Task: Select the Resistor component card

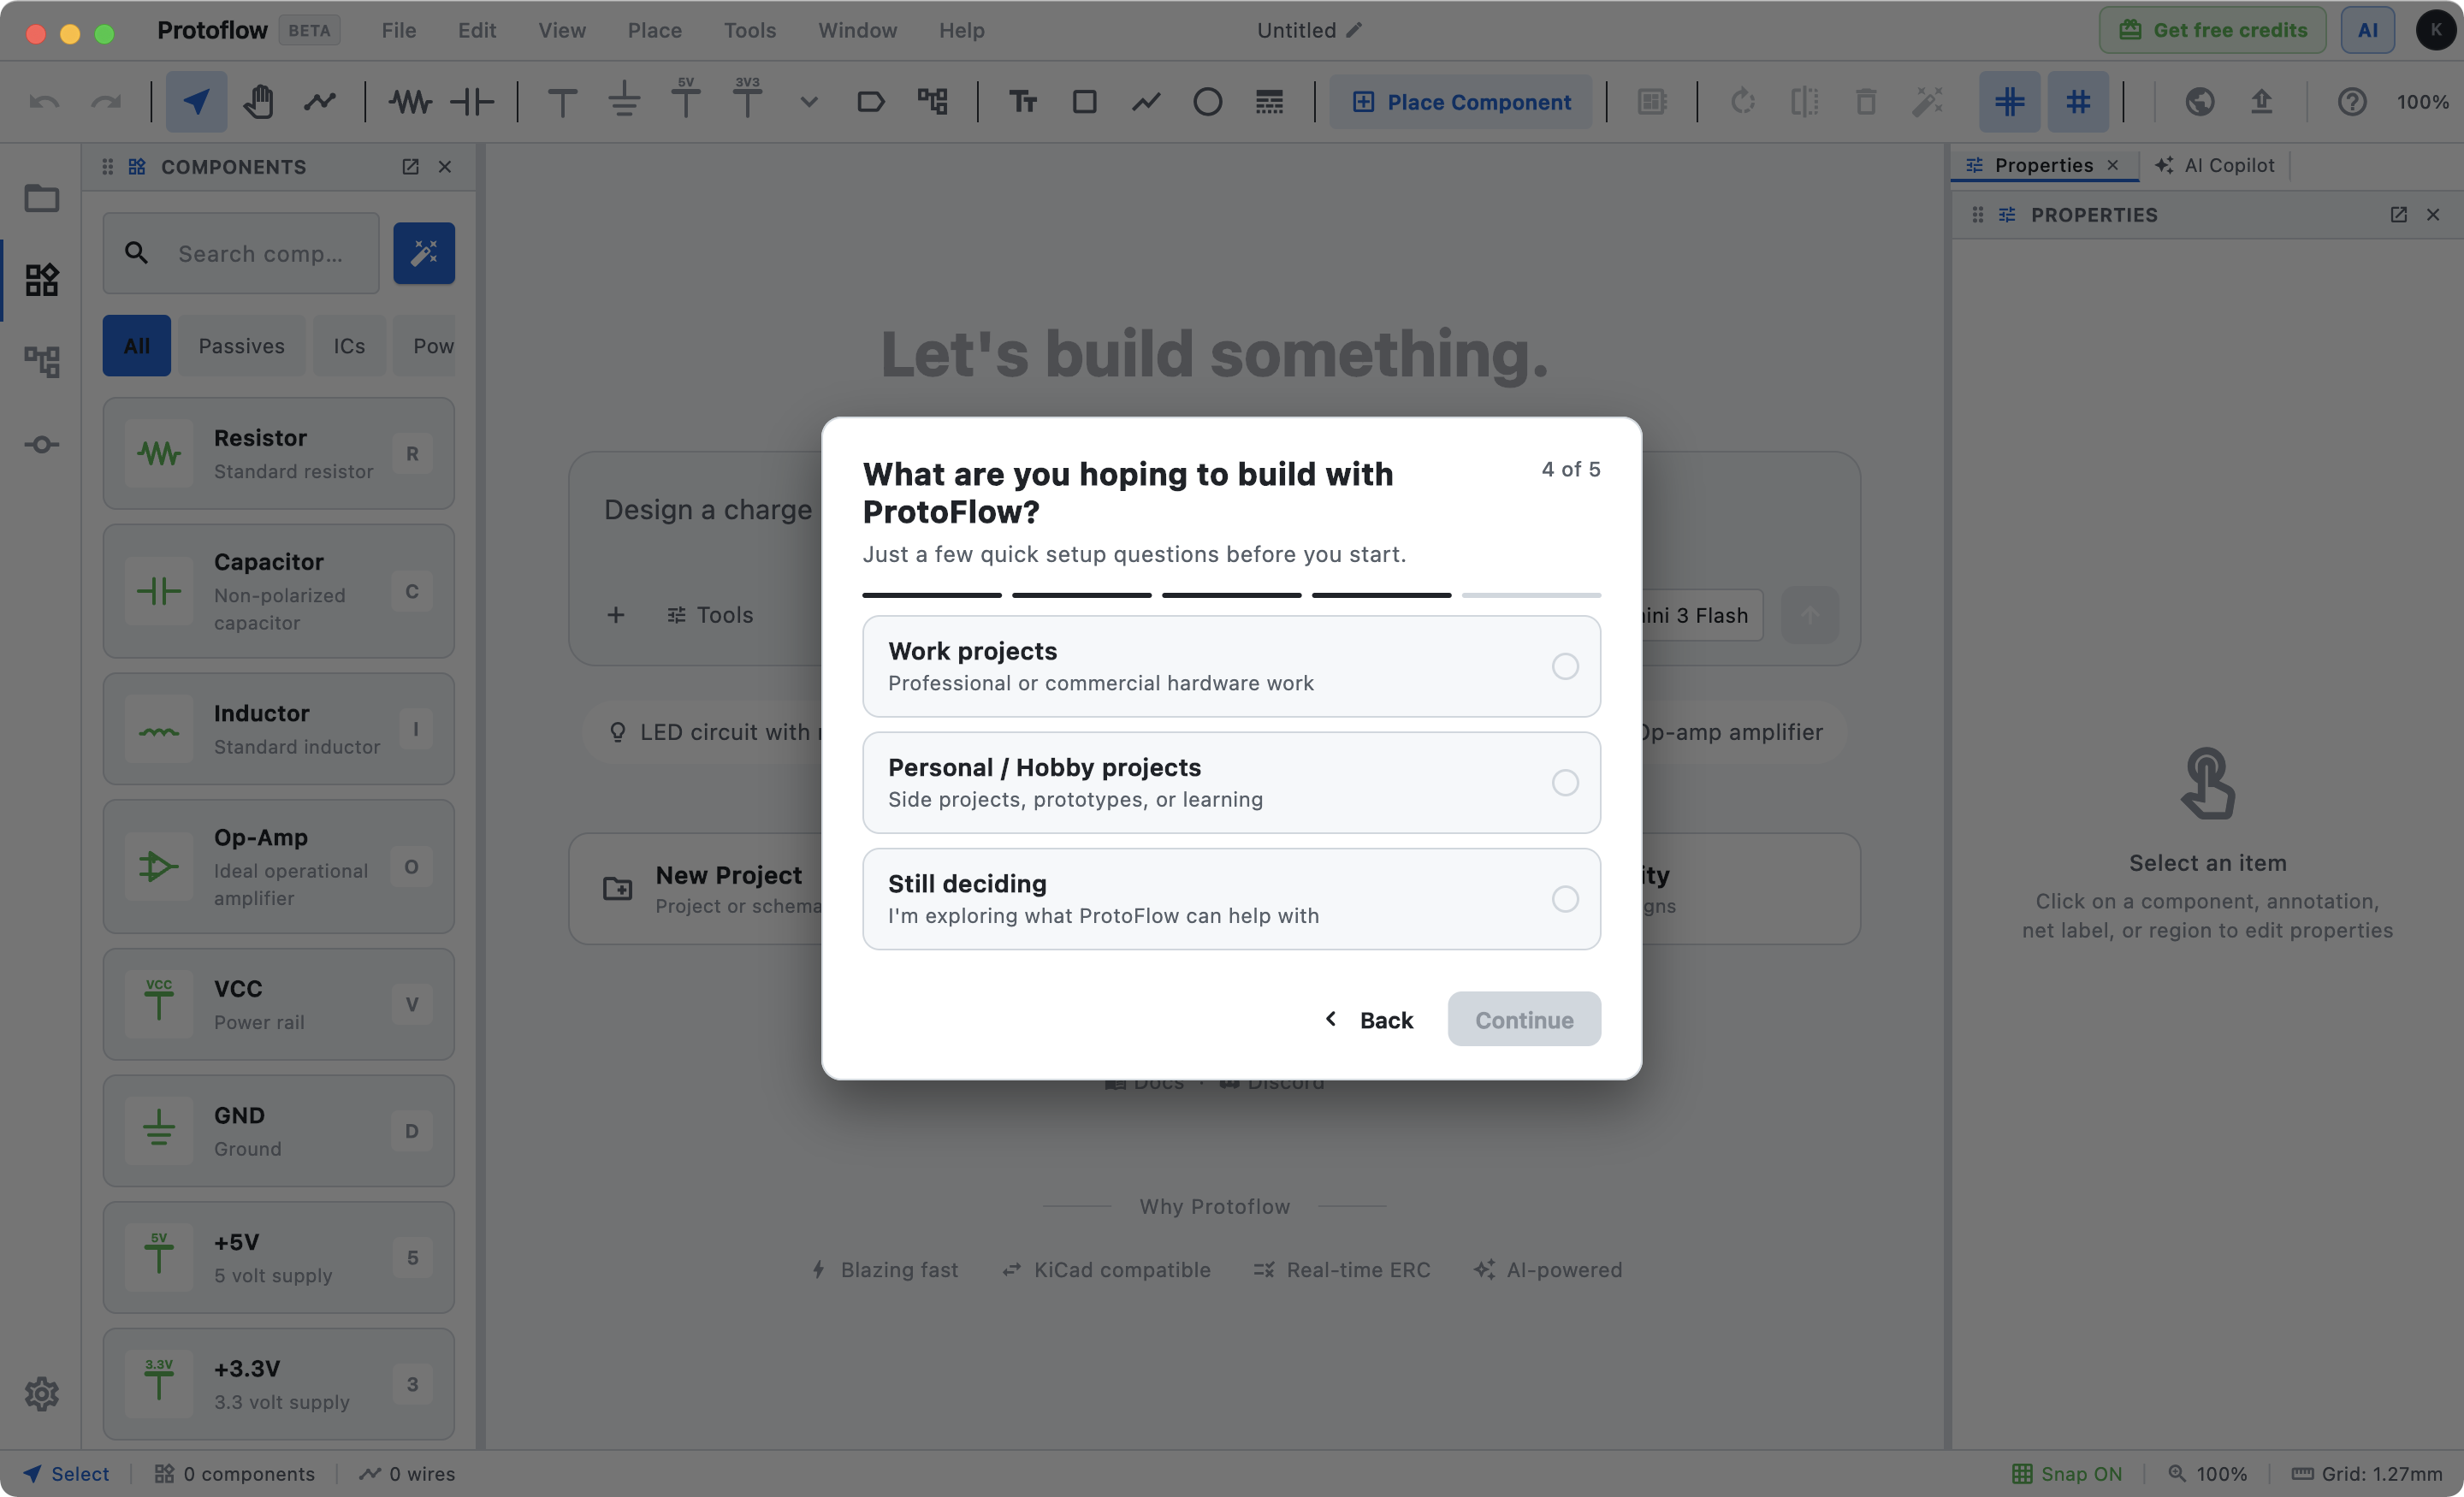Action: [x=279, y=454]
